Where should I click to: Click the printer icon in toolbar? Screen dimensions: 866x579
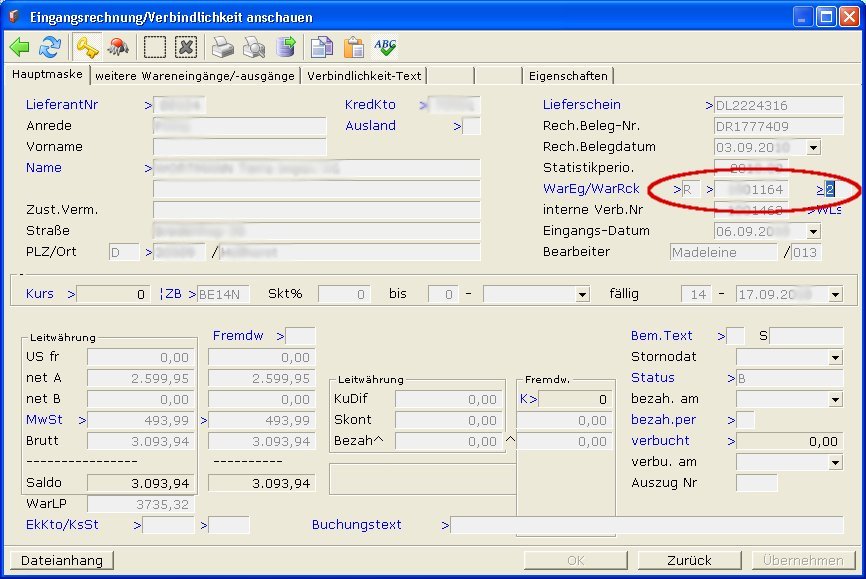coord(223,47)
